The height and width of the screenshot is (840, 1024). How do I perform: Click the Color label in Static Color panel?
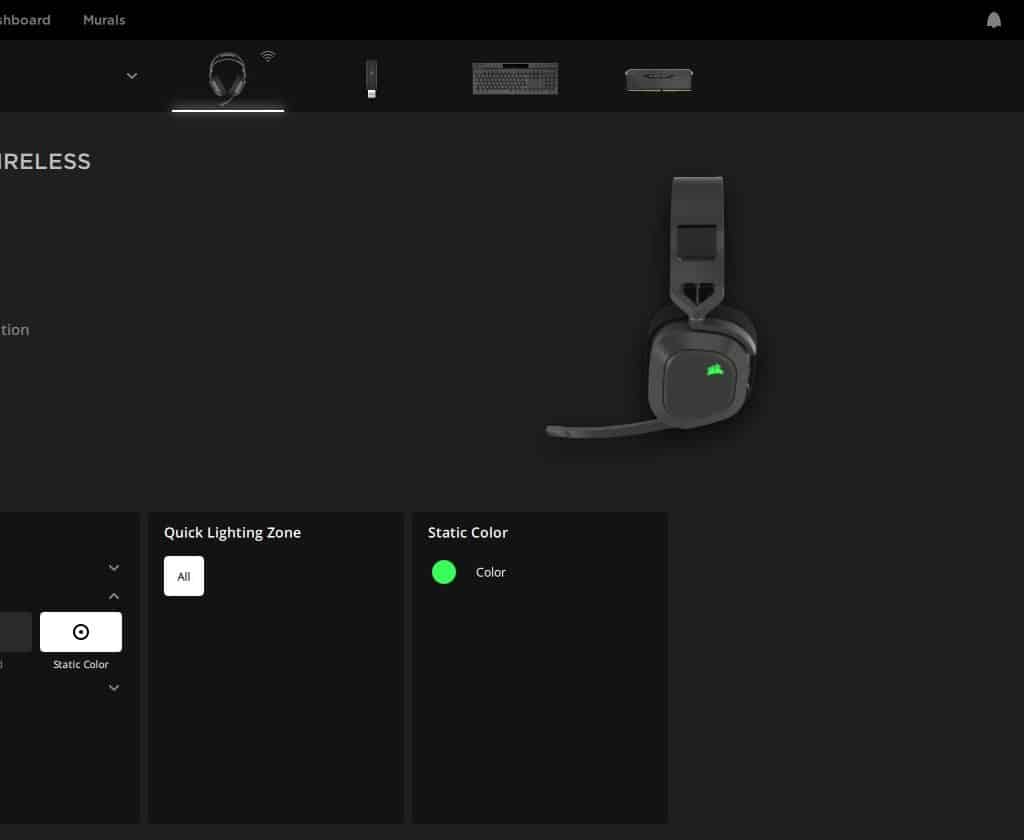(490, 572)
